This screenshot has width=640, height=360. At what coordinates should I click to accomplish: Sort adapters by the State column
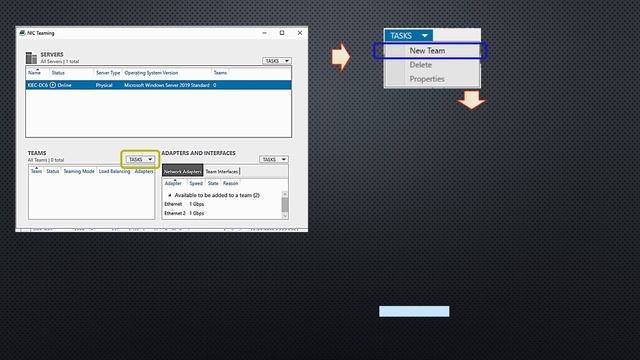point(213,183)
